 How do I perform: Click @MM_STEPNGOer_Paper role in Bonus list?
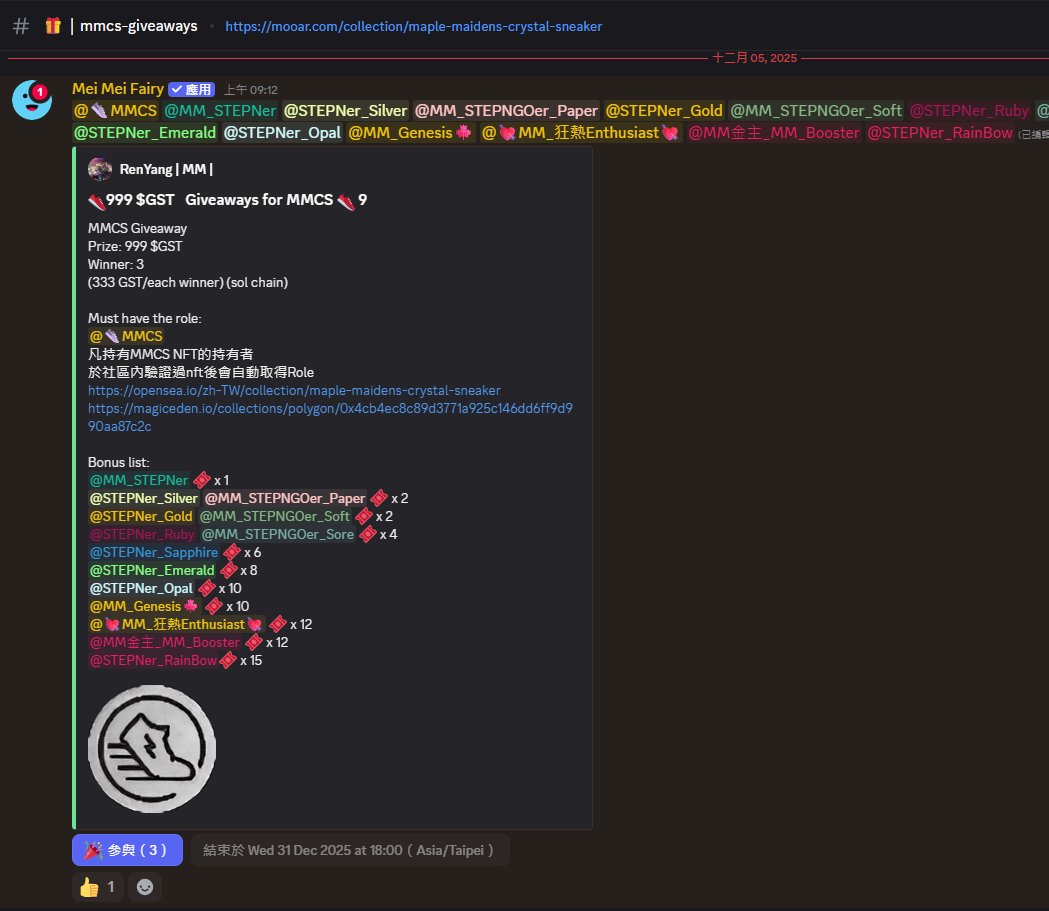click(284, 498)
